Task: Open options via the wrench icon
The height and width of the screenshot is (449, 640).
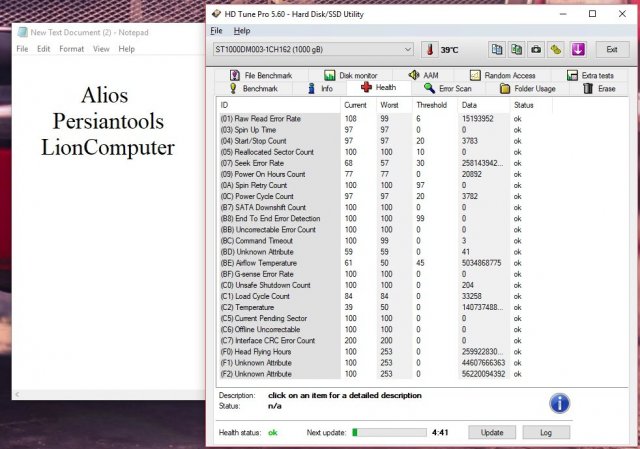Action: (556, 49)
